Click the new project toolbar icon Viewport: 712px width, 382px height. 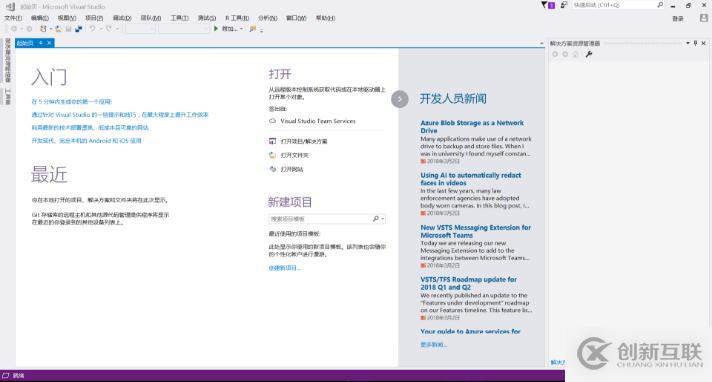43,29
